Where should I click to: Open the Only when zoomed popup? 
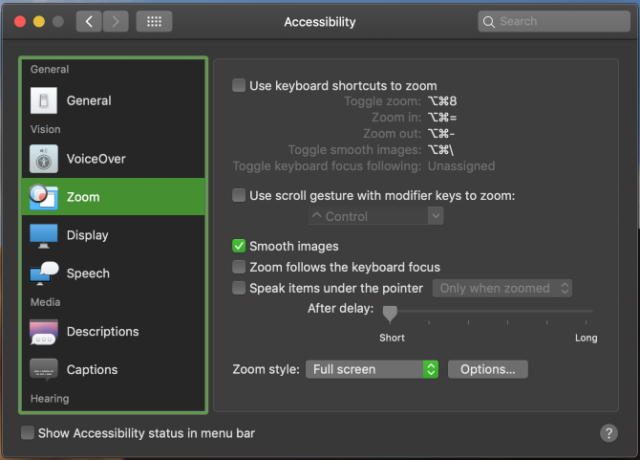[502, 288]
